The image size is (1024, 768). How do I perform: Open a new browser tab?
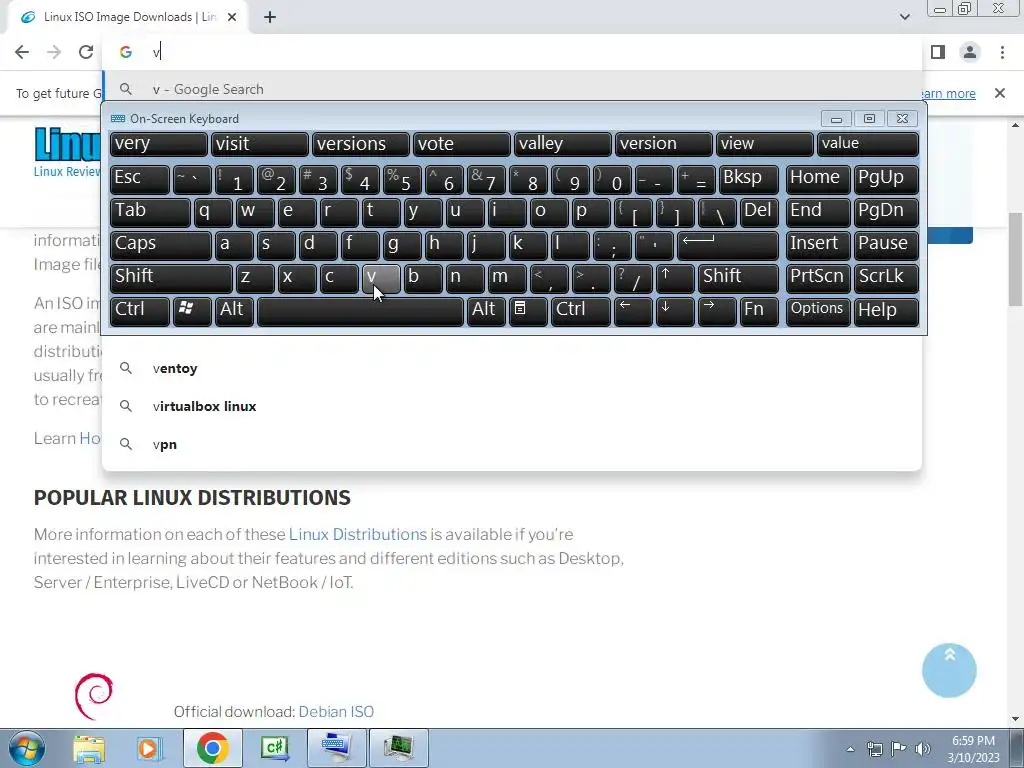tap(270, 18)
